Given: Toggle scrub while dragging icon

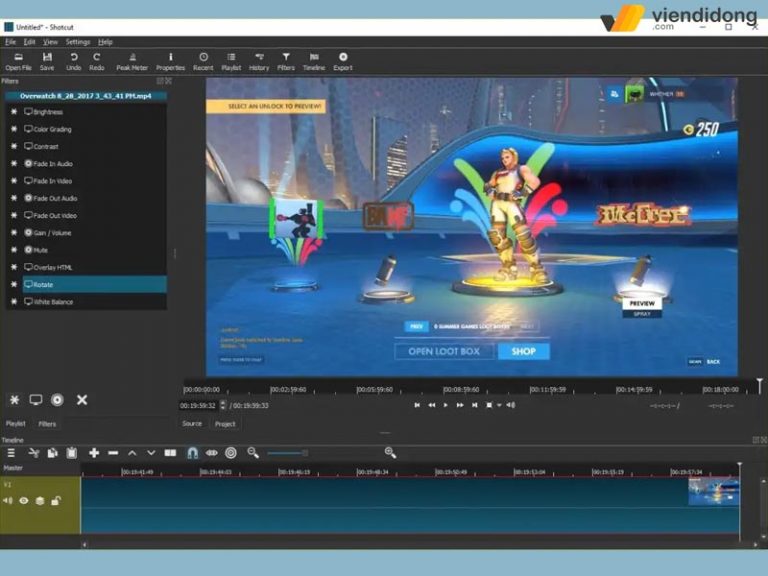Looking at the screenshot, I should pyautogui.click(x=212, y=453).
